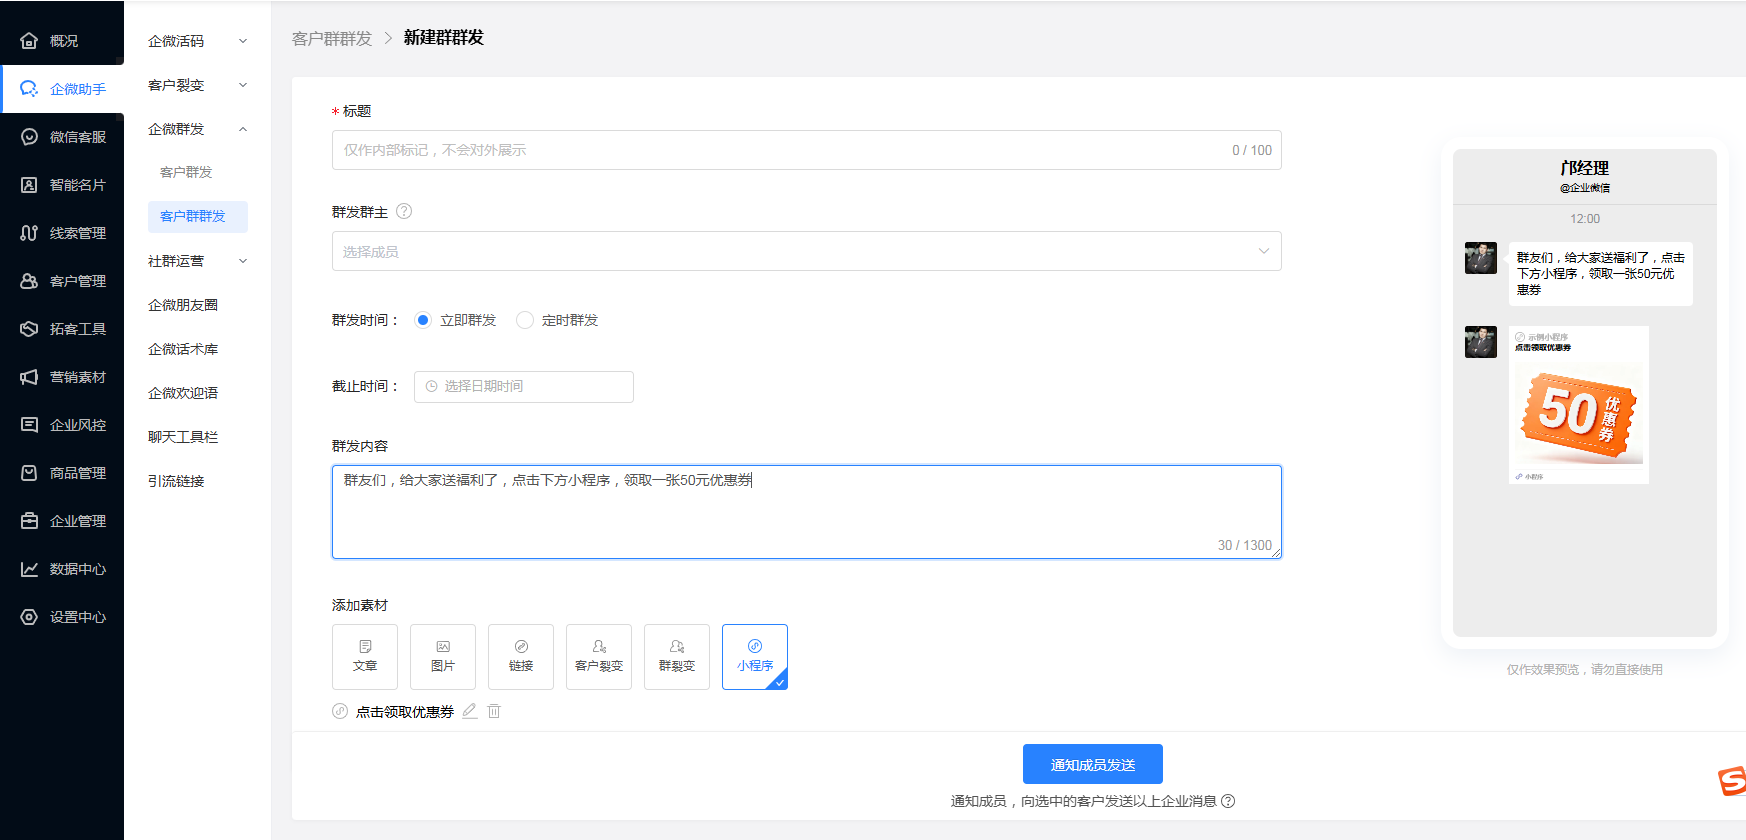Viewport: 1746px width, 840px height.
Task: Open the 选择成员 dropdown
Action: [x=806, y=251]
